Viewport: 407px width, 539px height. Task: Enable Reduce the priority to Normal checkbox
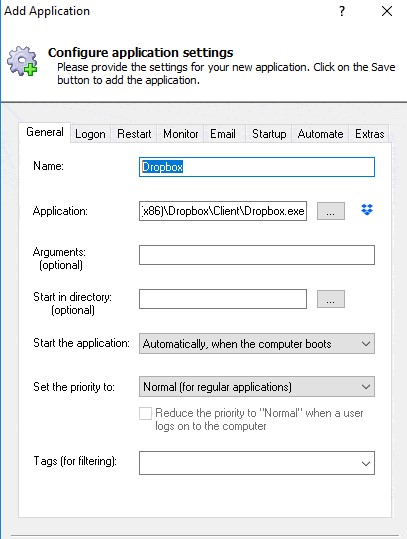point(145,413)
